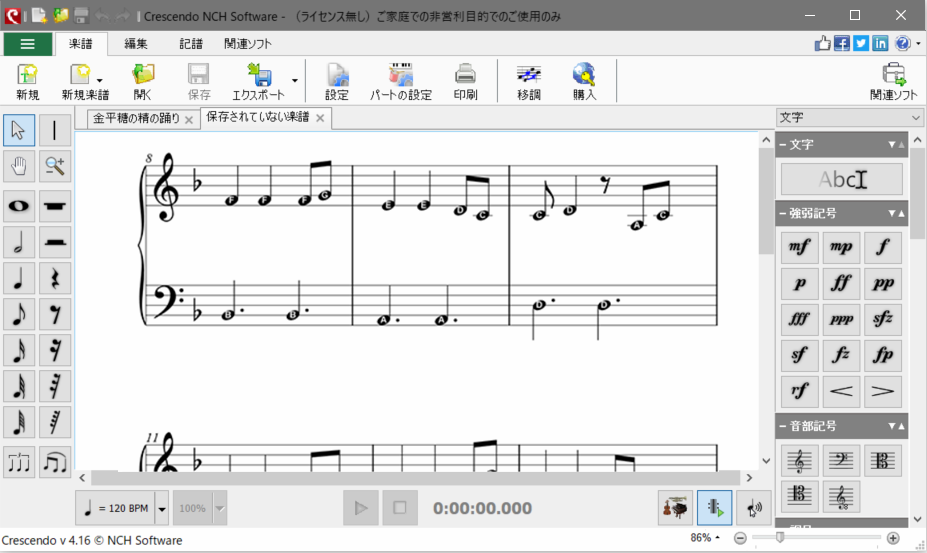
Task: Select the whole rest tool
Action: pyautogui.click(x=55, y=206)
